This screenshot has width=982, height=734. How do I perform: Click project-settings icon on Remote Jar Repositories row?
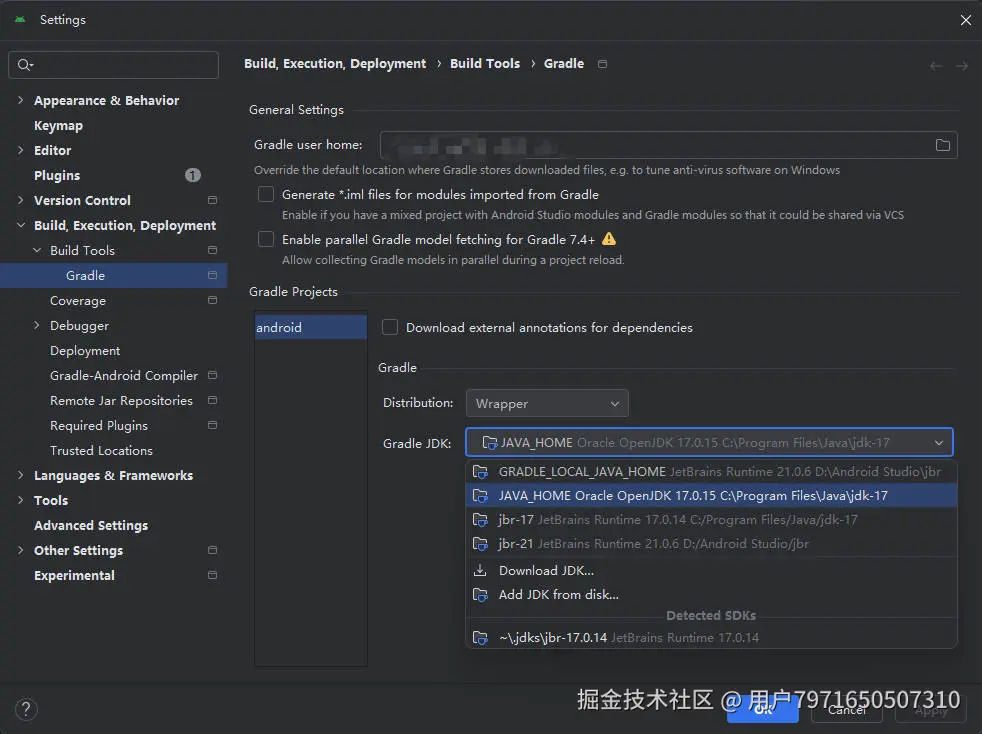pyautogui.click(x=212, y=400)
